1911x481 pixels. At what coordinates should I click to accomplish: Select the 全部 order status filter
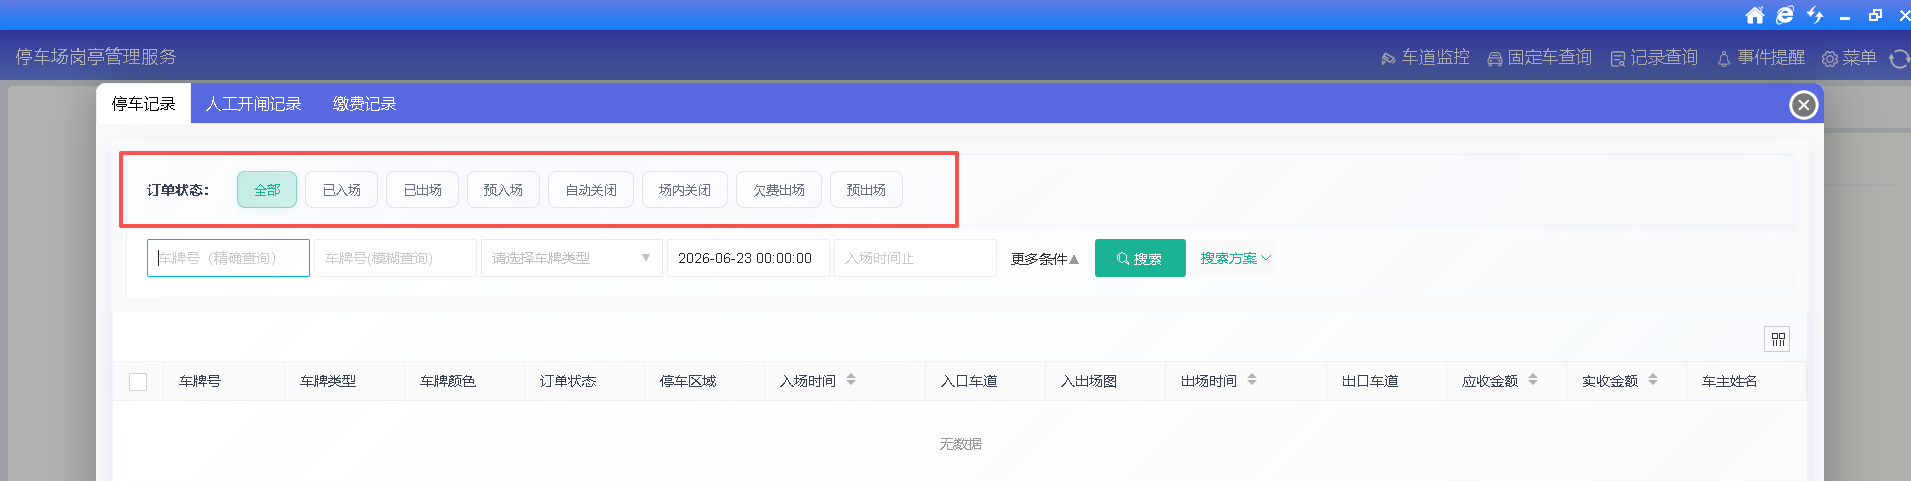click(x=267, y=190)
